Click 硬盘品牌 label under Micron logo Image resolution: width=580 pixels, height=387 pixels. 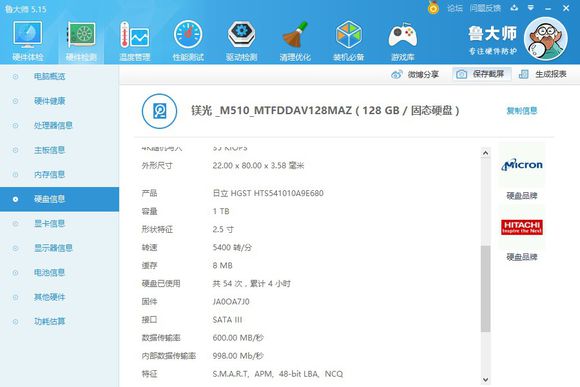(x=522, y=196)
